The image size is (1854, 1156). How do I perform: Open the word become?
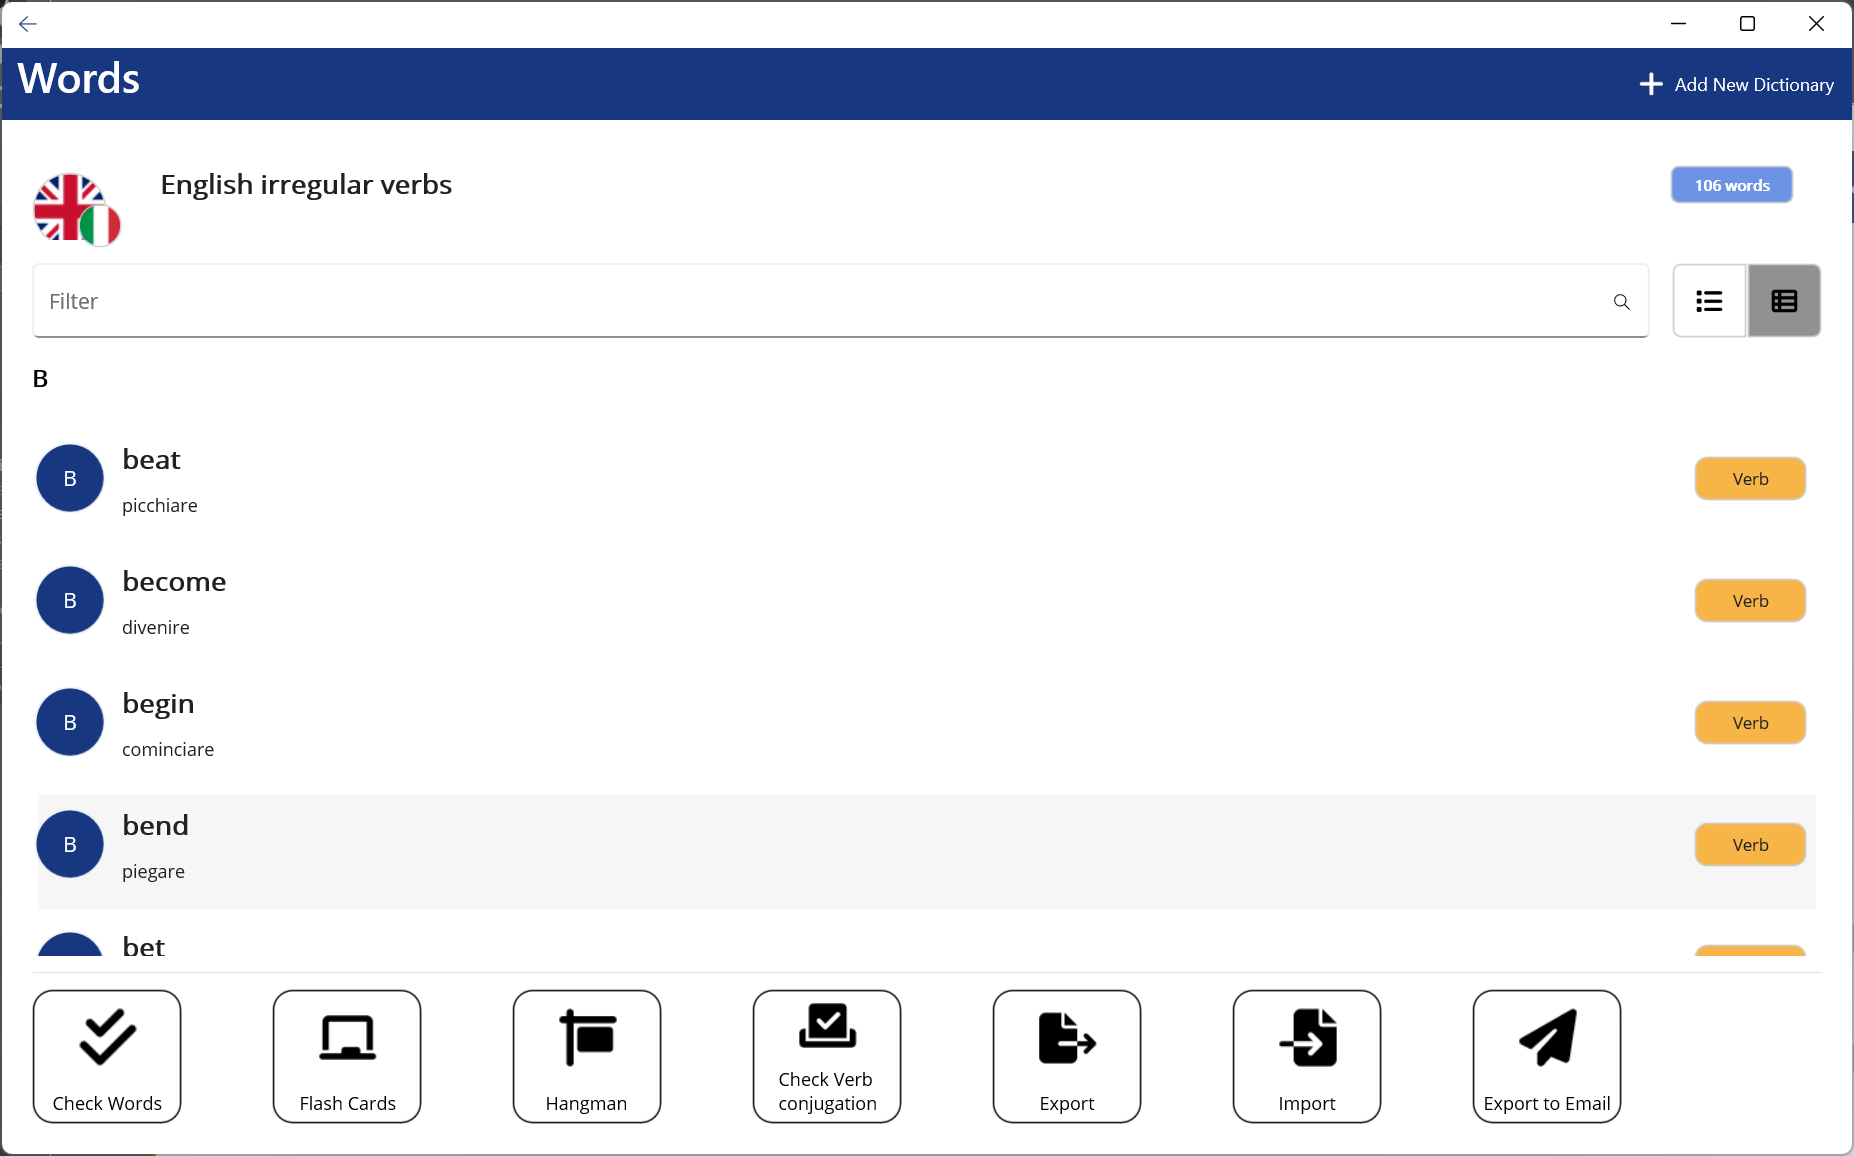tap(174, 581)
